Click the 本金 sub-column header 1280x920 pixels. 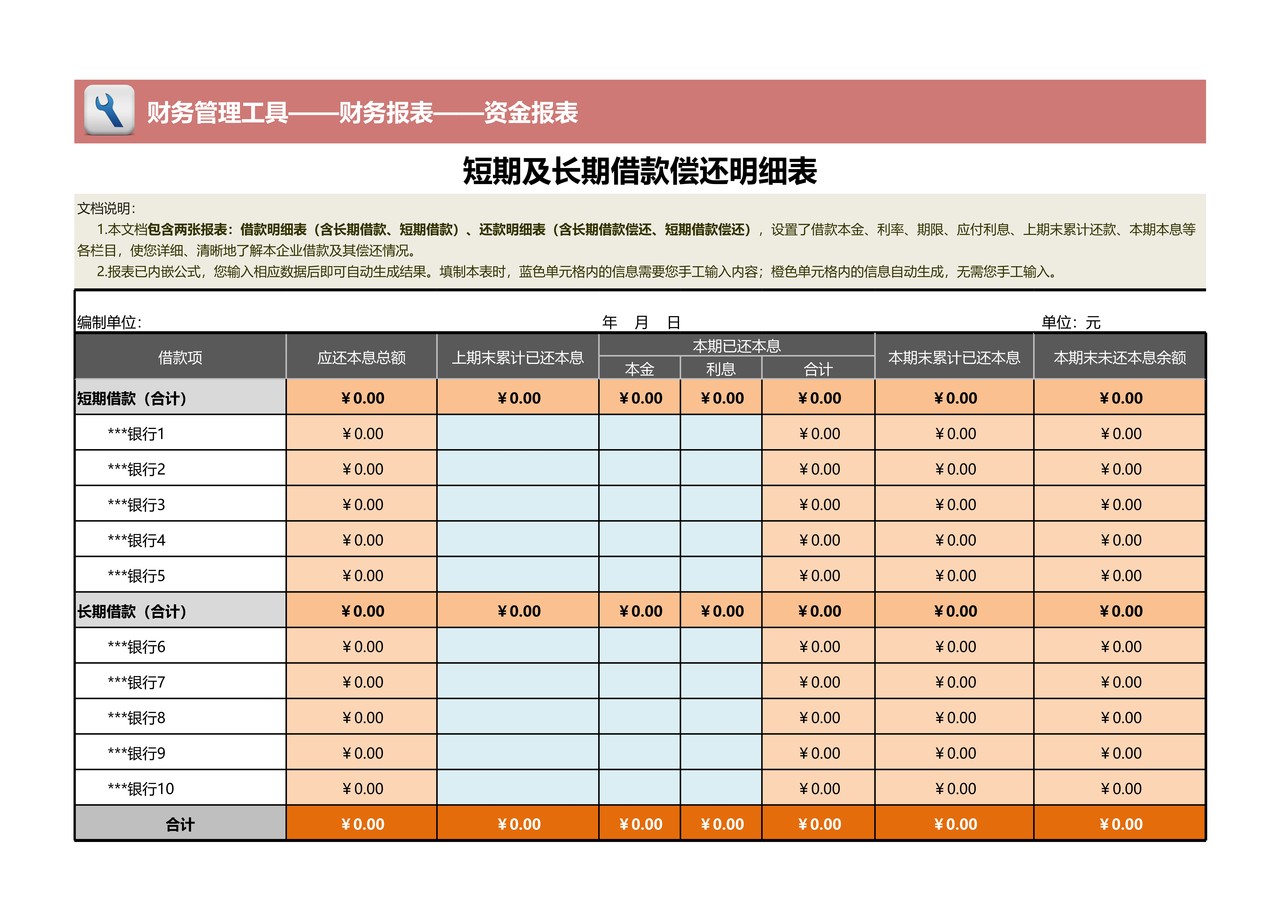[640, 369]
